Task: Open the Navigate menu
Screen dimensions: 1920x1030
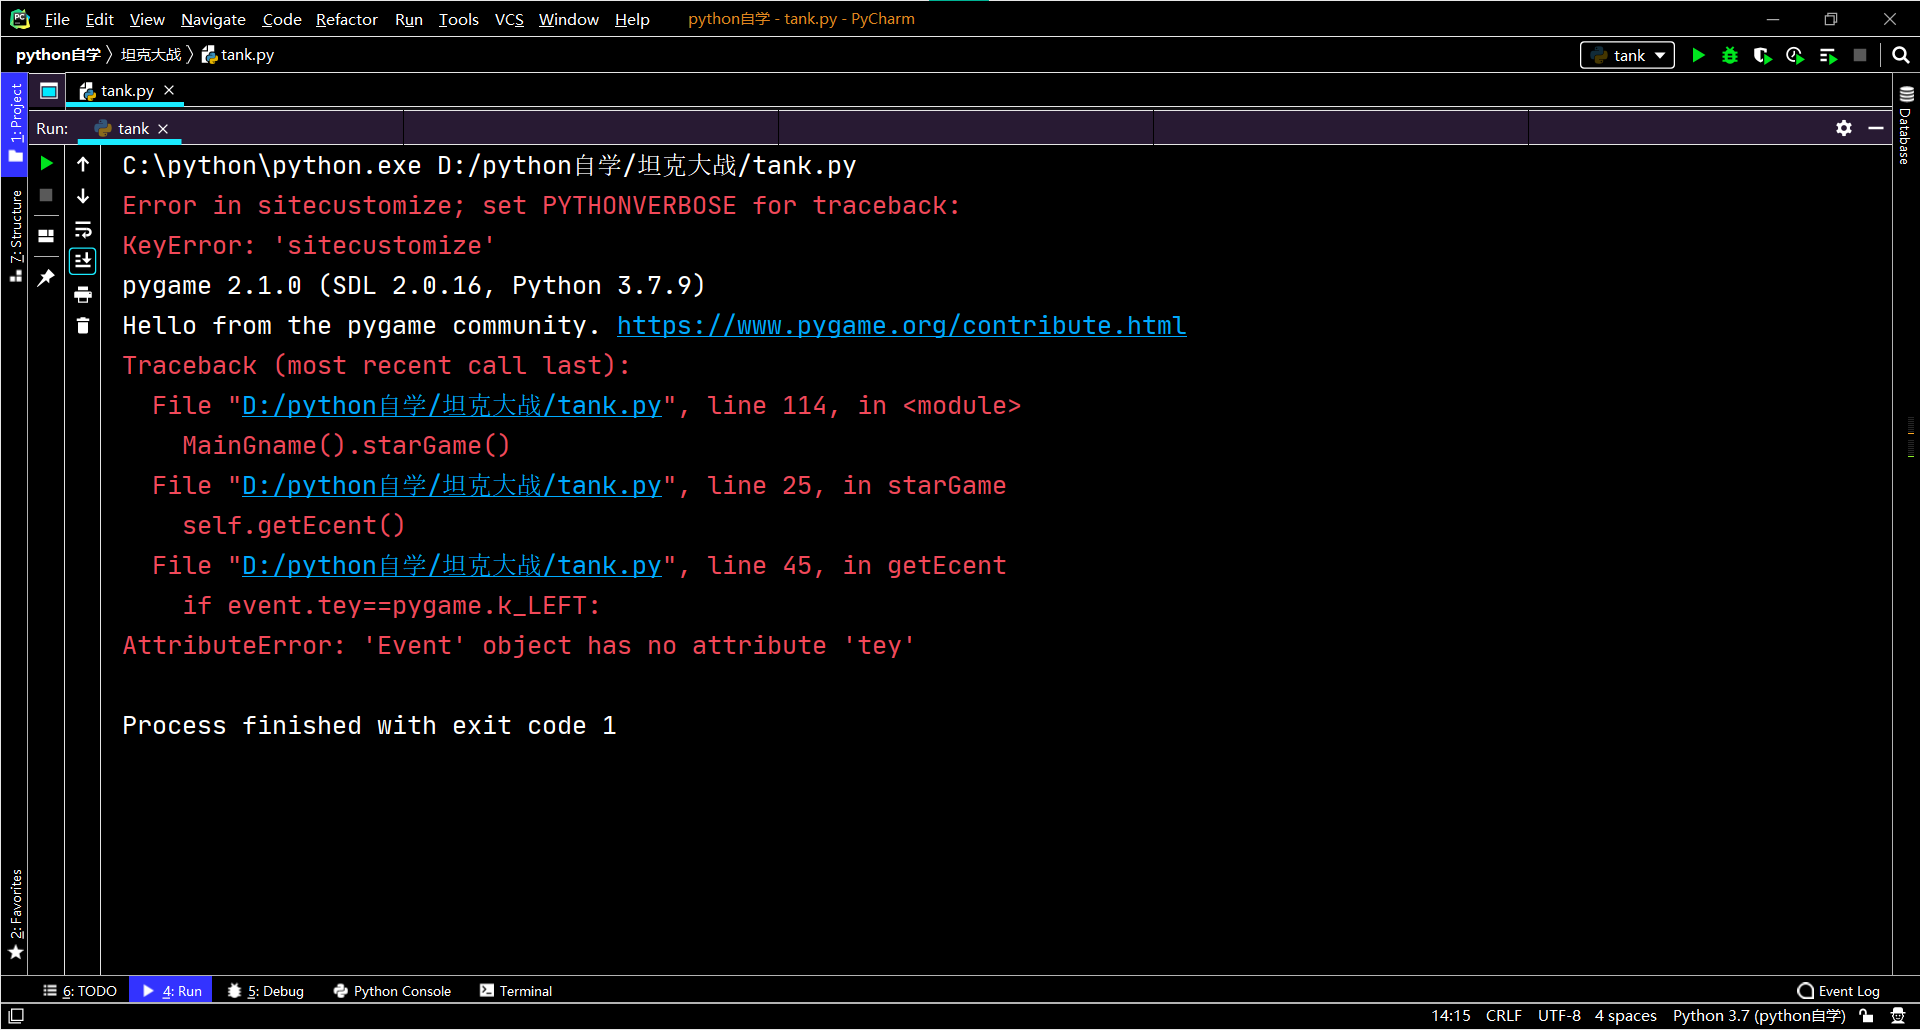Action: tap(213, 19)
